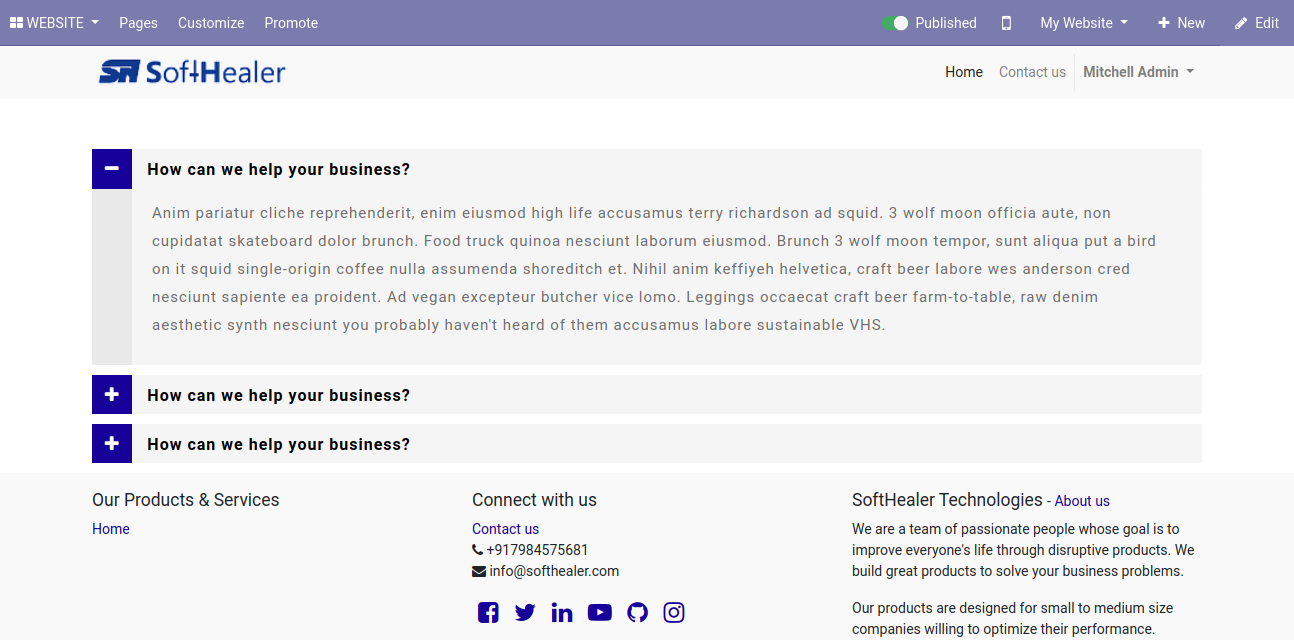
Task: Open the WEBSITE apps dropdown
Action: (54, 23)
